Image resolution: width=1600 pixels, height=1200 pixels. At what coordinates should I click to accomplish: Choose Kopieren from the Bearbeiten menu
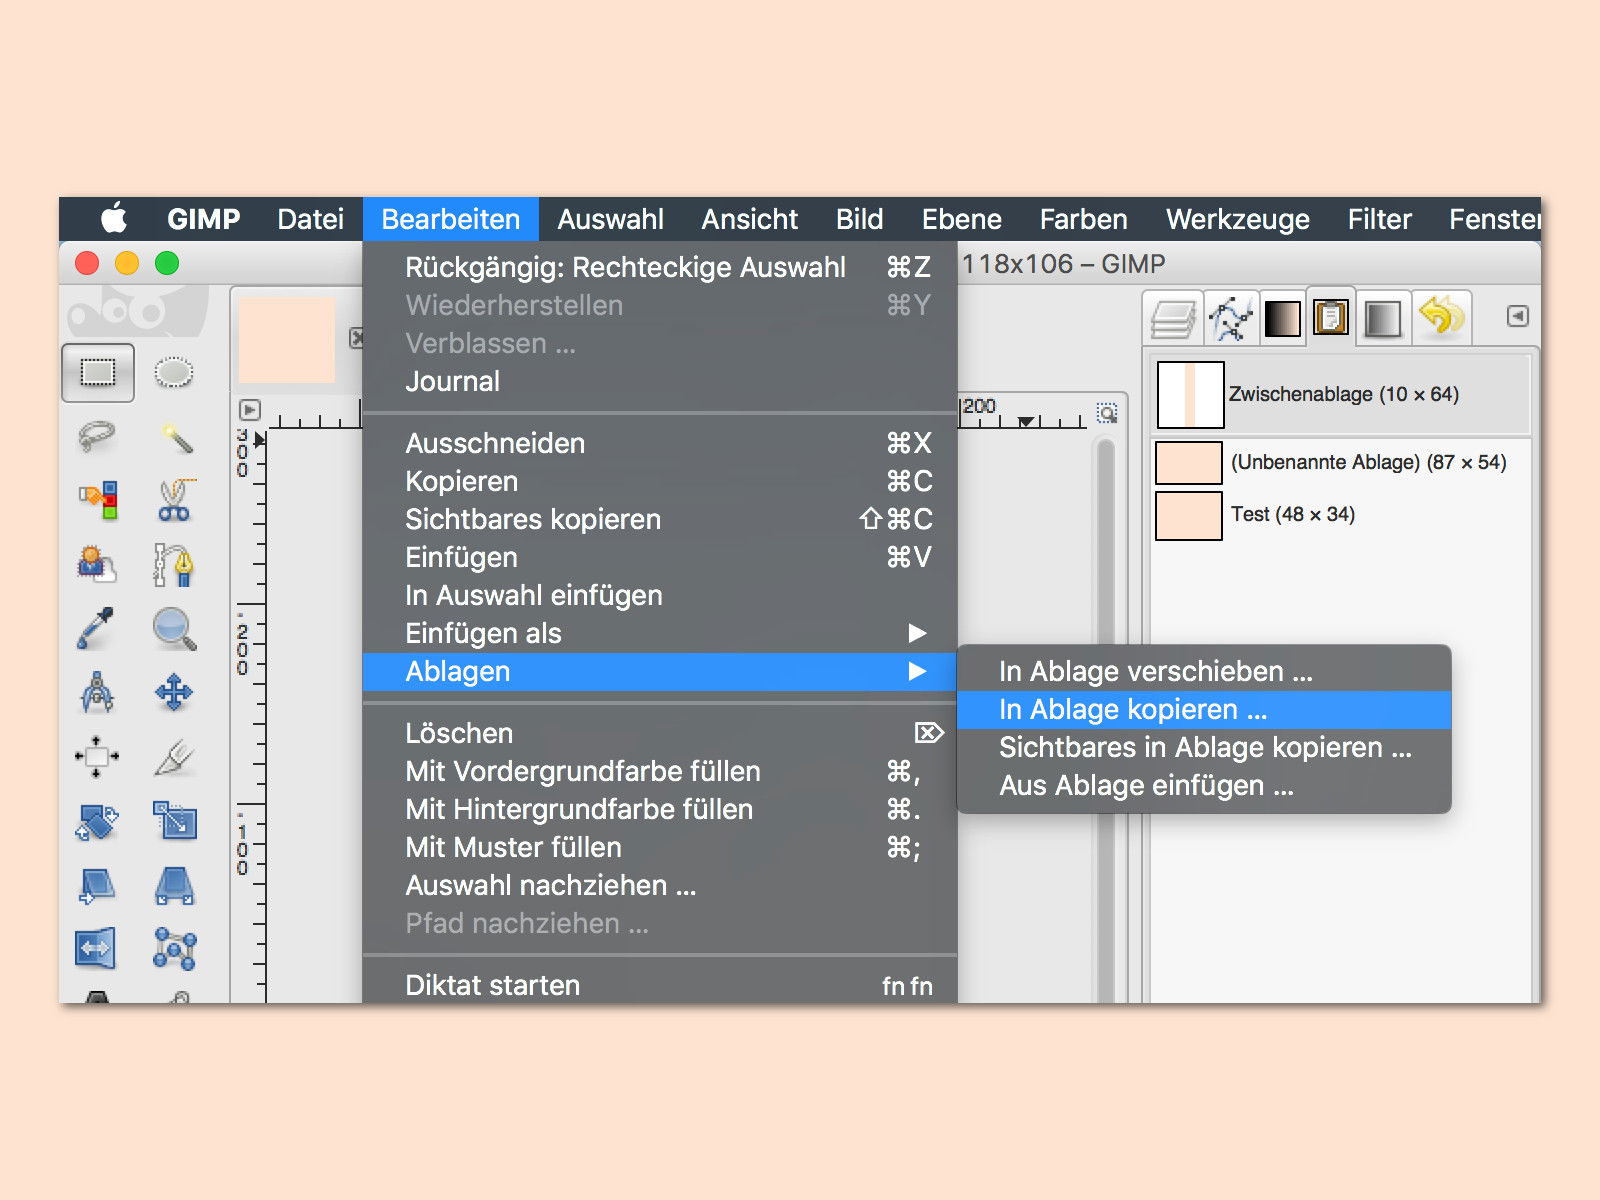(x=660, y=481)
